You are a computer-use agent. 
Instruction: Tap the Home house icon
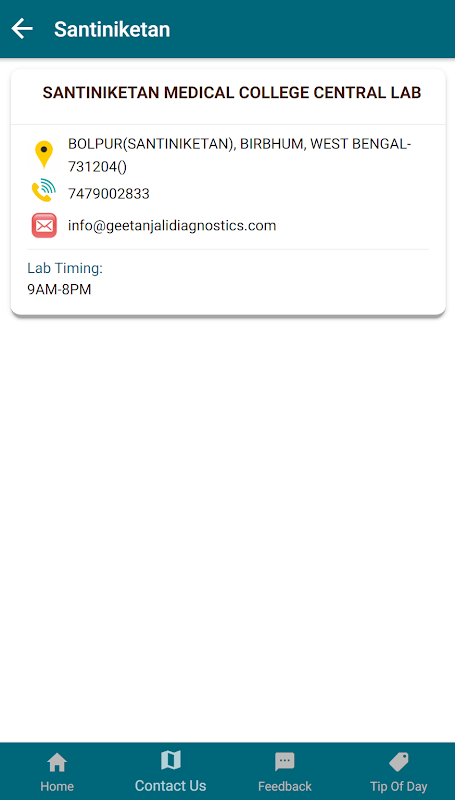(x=57, y=763)
